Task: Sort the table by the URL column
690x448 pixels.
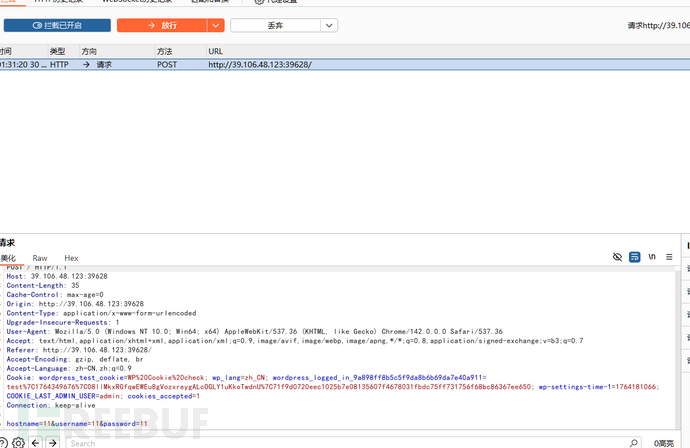Action: point(216,51)
